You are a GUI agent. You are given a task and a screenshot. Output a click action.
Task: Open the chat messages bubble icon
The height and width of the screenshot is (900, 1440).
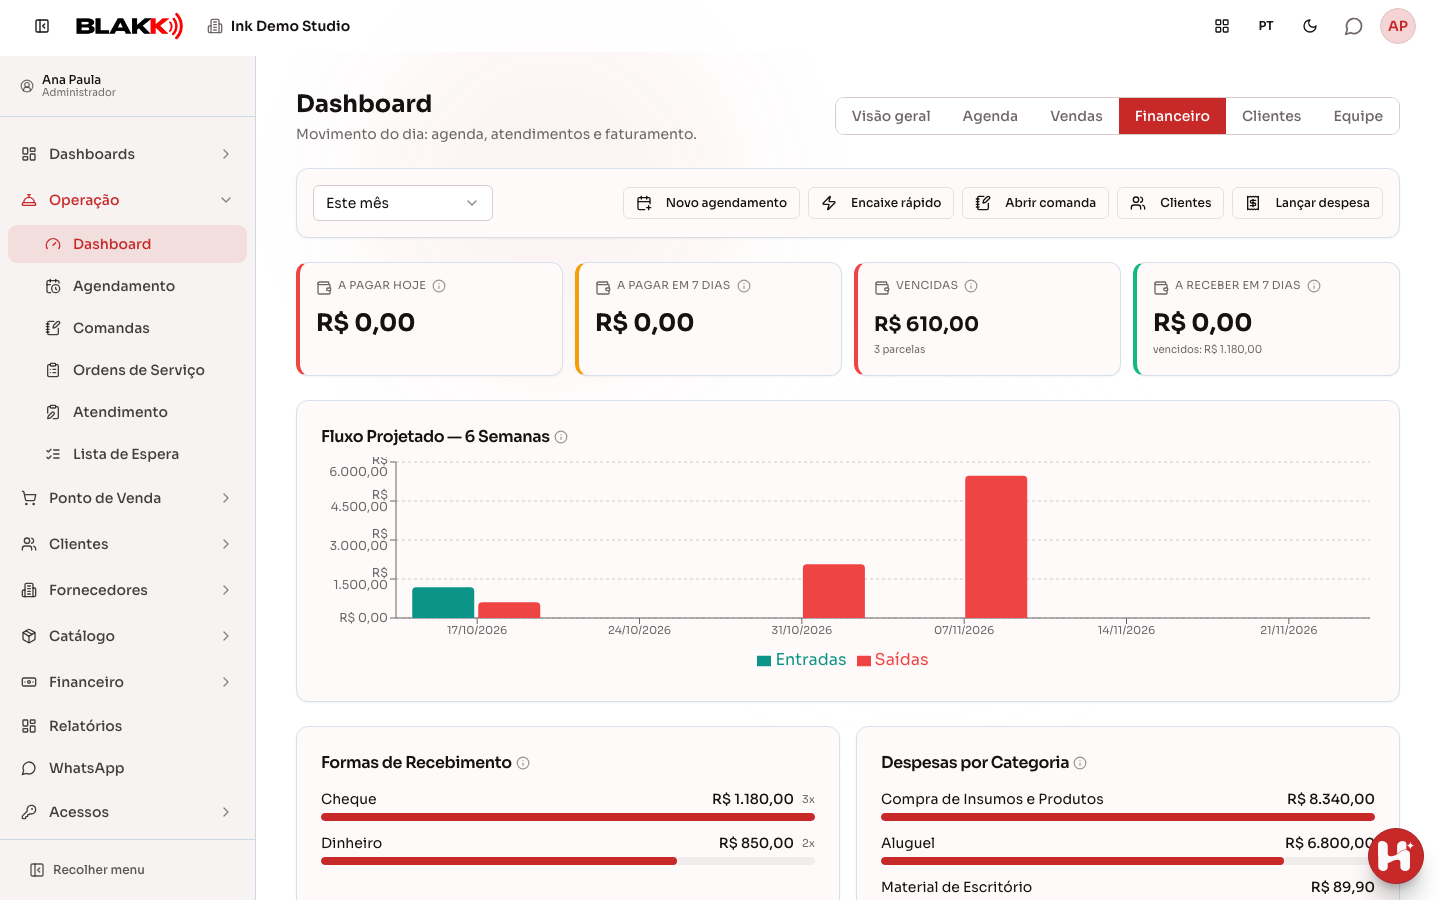click(1354, 26)
